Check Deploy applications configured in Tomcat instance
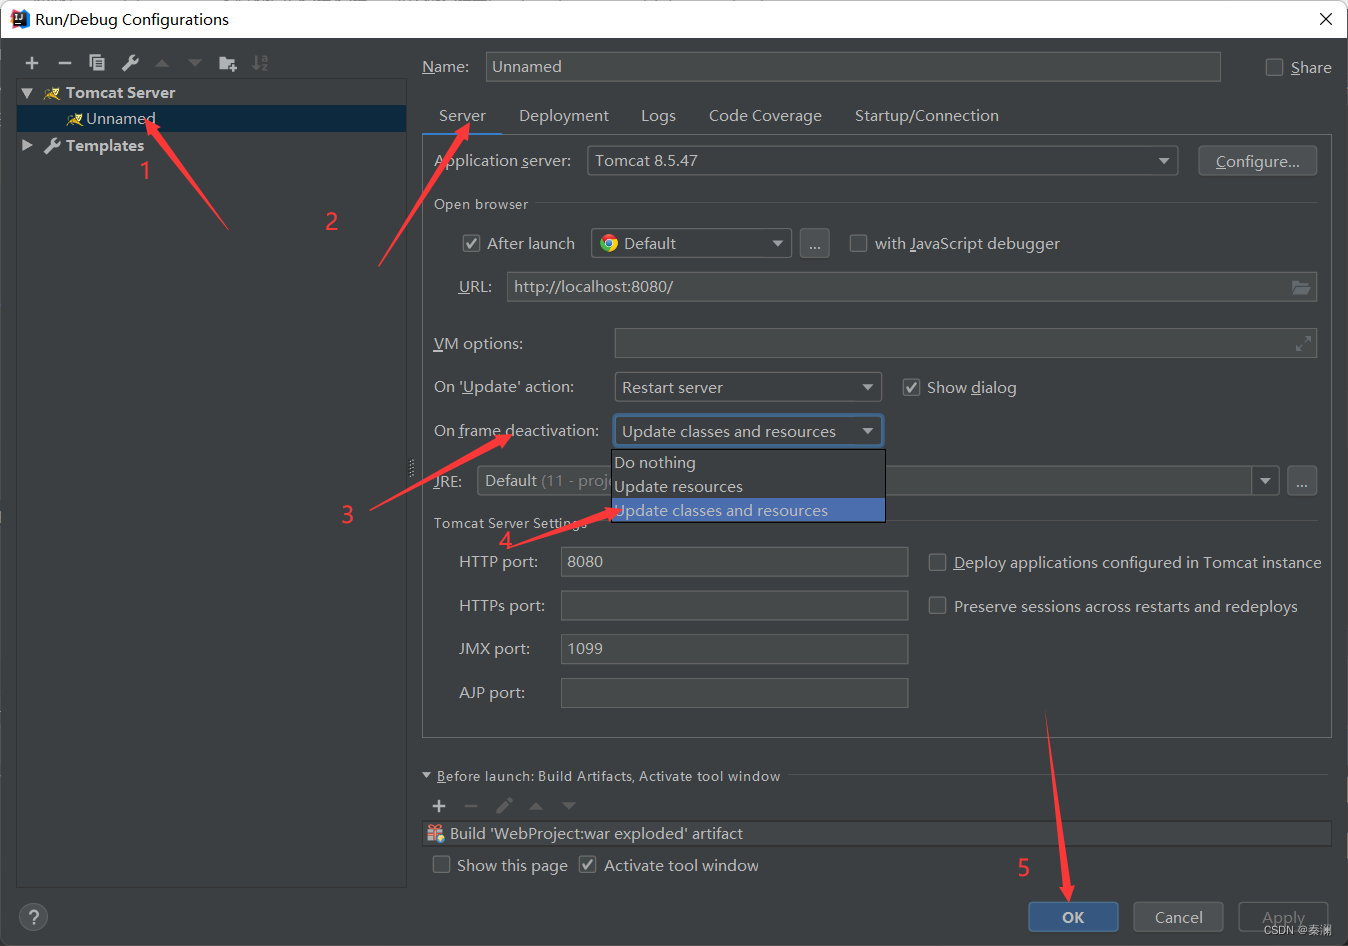 pyautogui.click(x=938, y=562)
